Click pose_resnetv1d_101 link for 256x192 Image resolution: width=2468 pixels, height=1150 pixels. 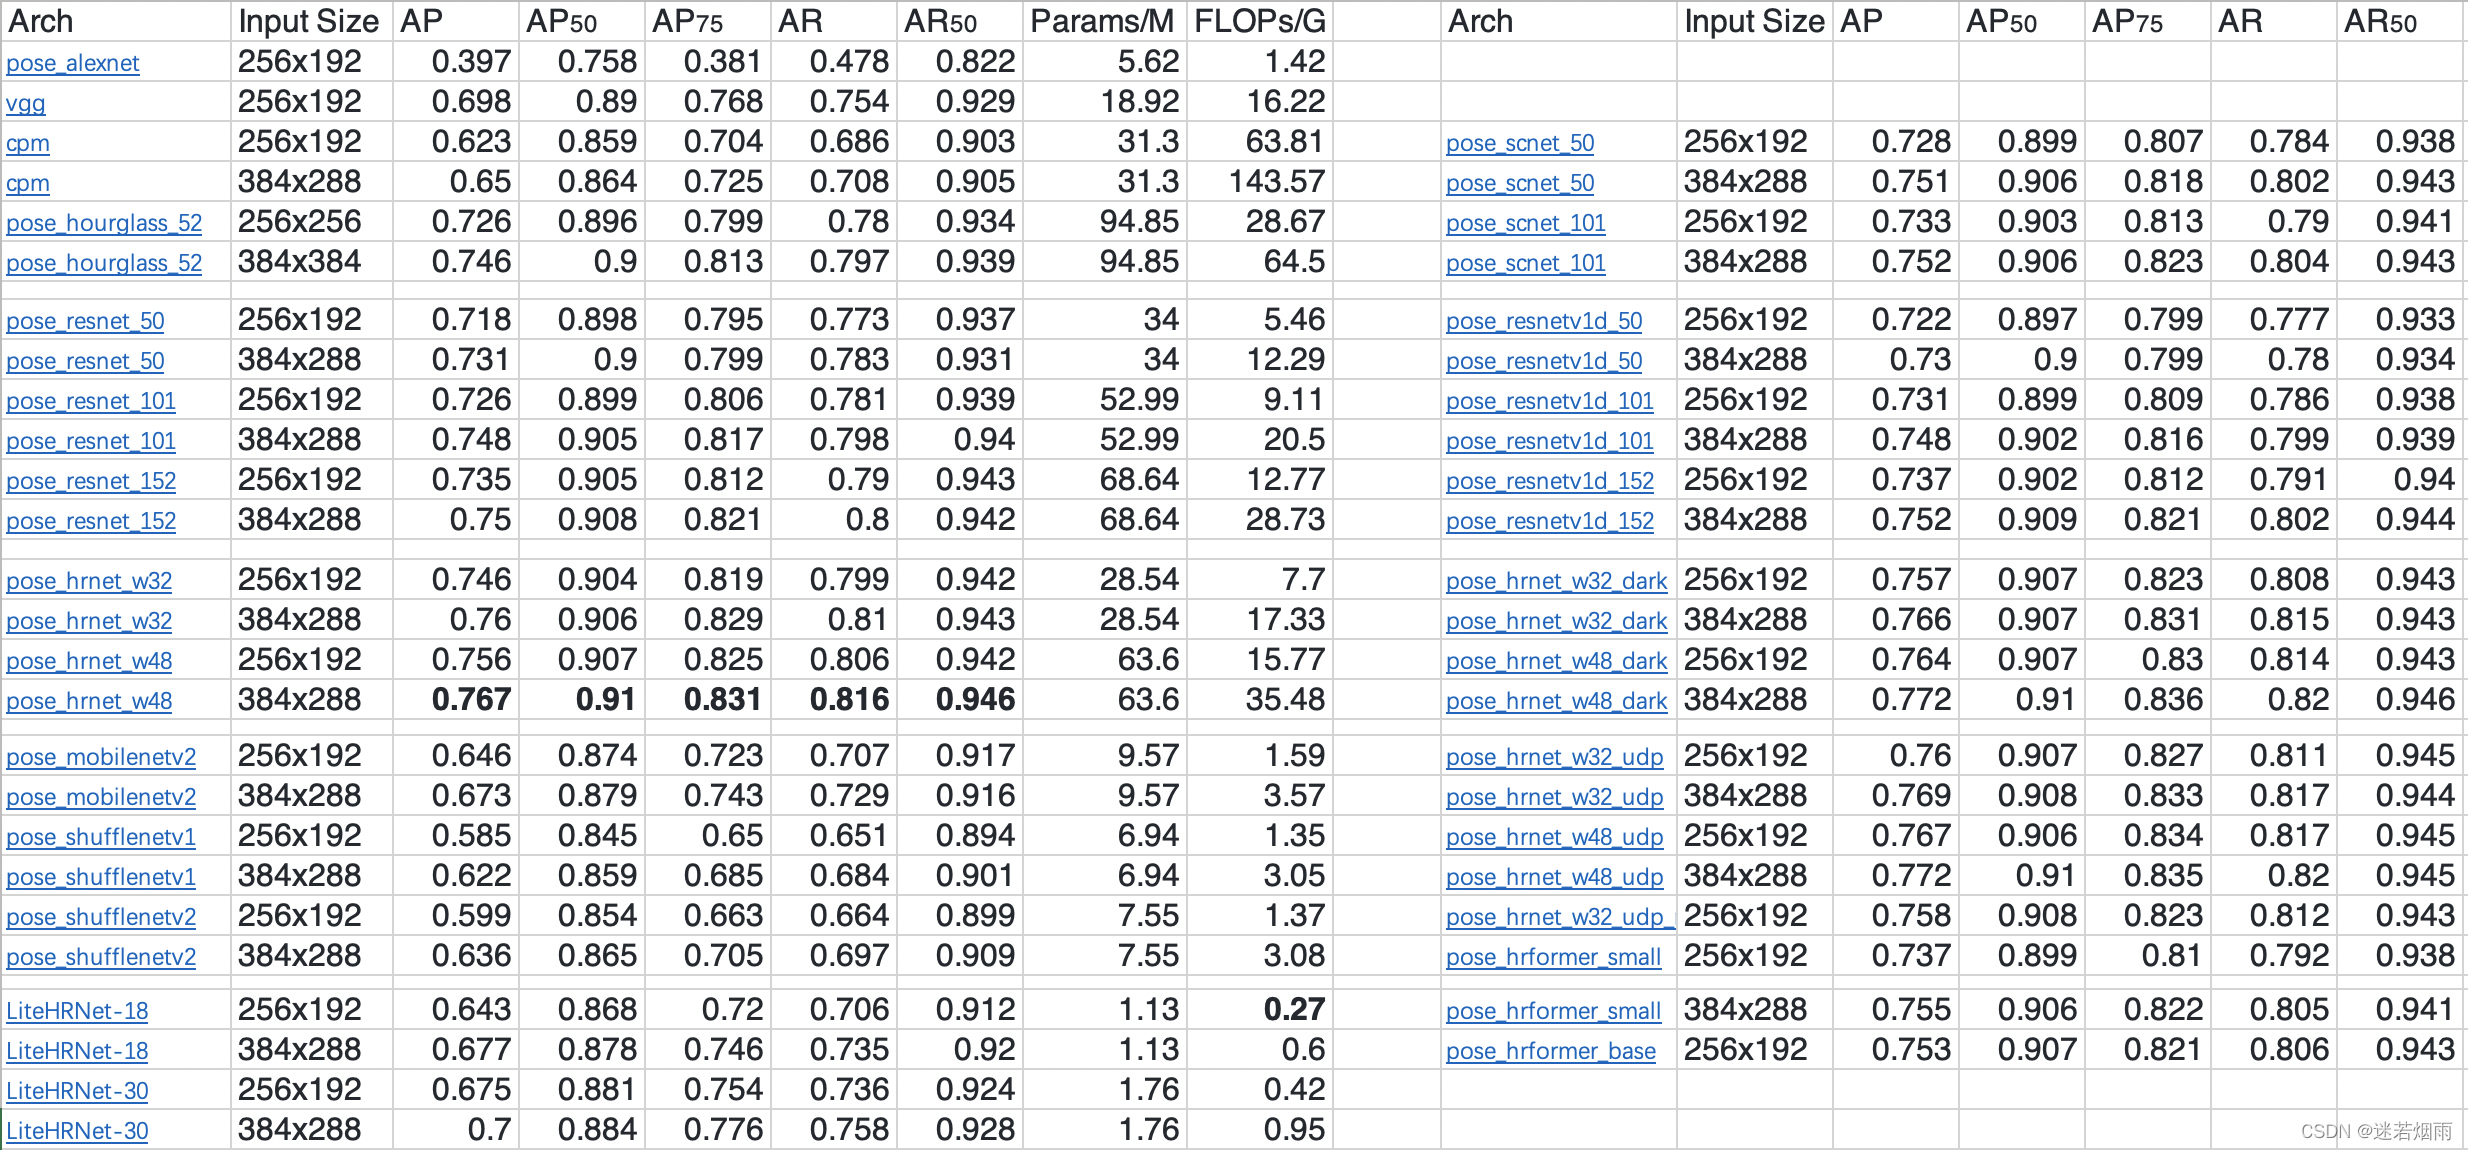tap(1549, 401)
